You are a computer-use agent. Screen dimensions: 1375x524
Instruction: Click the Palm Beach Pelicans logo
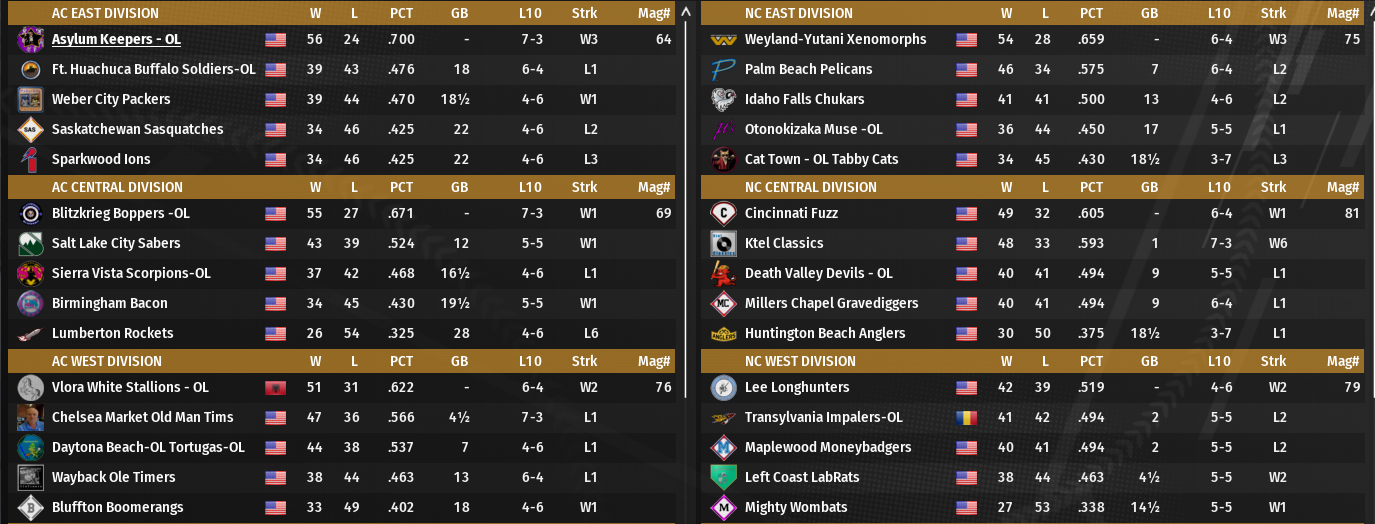point(723,70)
